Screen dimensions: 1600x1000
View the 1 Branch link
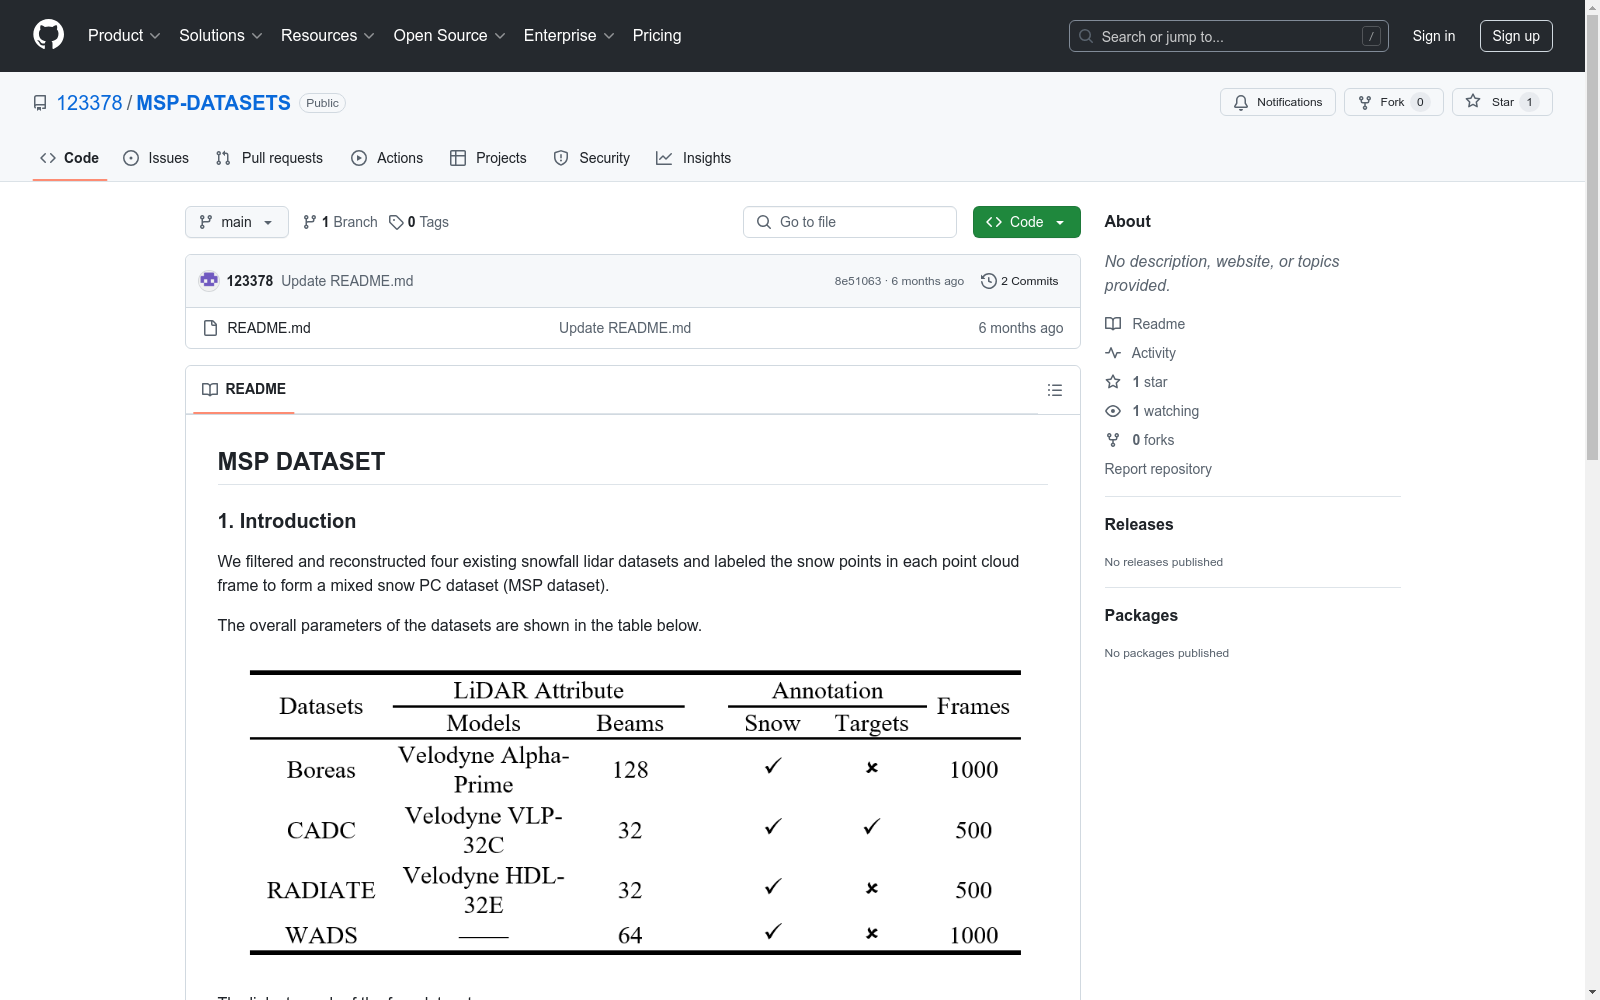(340, 222)
